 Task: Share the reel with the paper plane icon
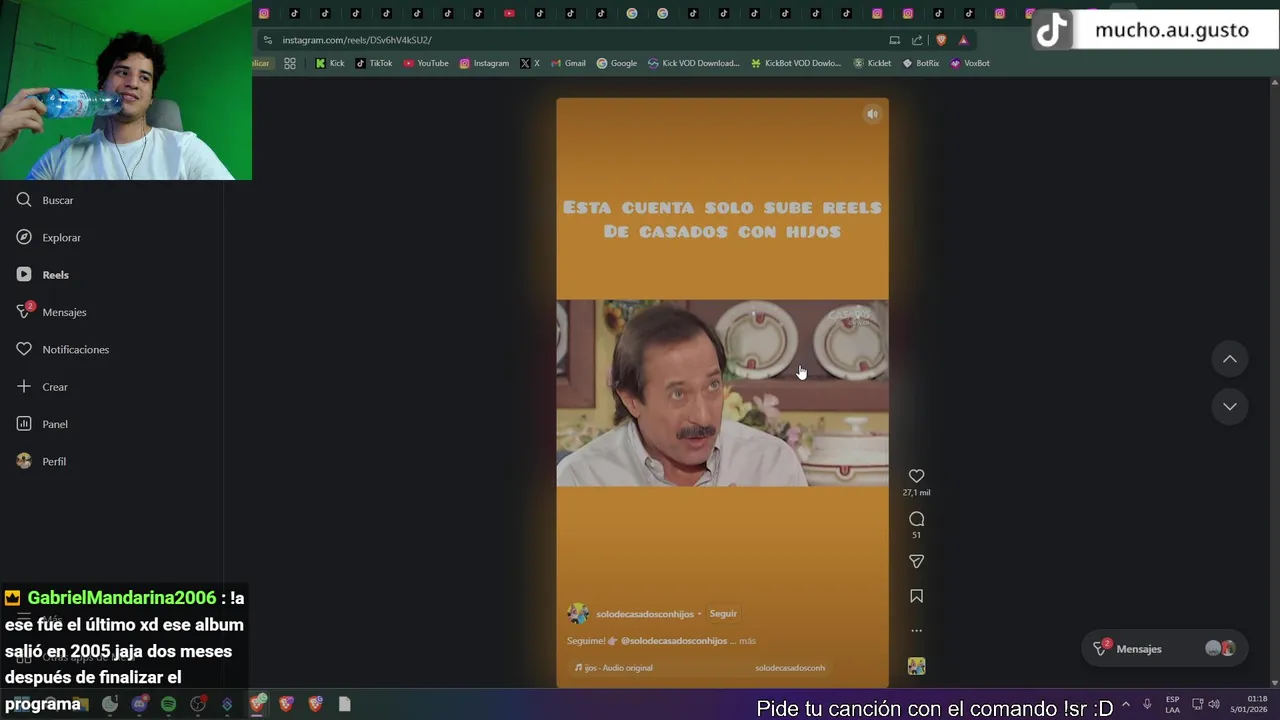916,561
